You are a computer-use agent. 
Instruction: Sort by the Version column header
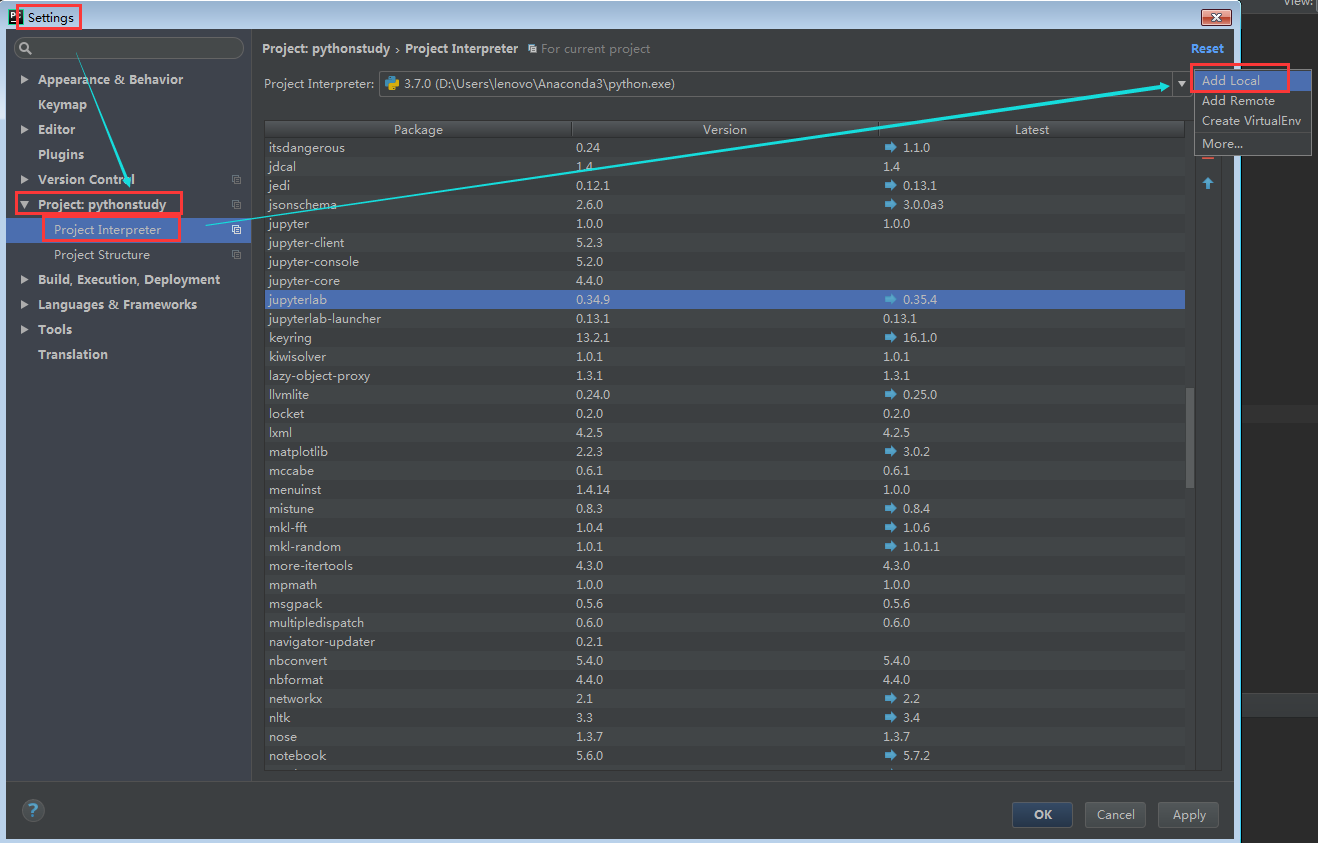[725, 130]
